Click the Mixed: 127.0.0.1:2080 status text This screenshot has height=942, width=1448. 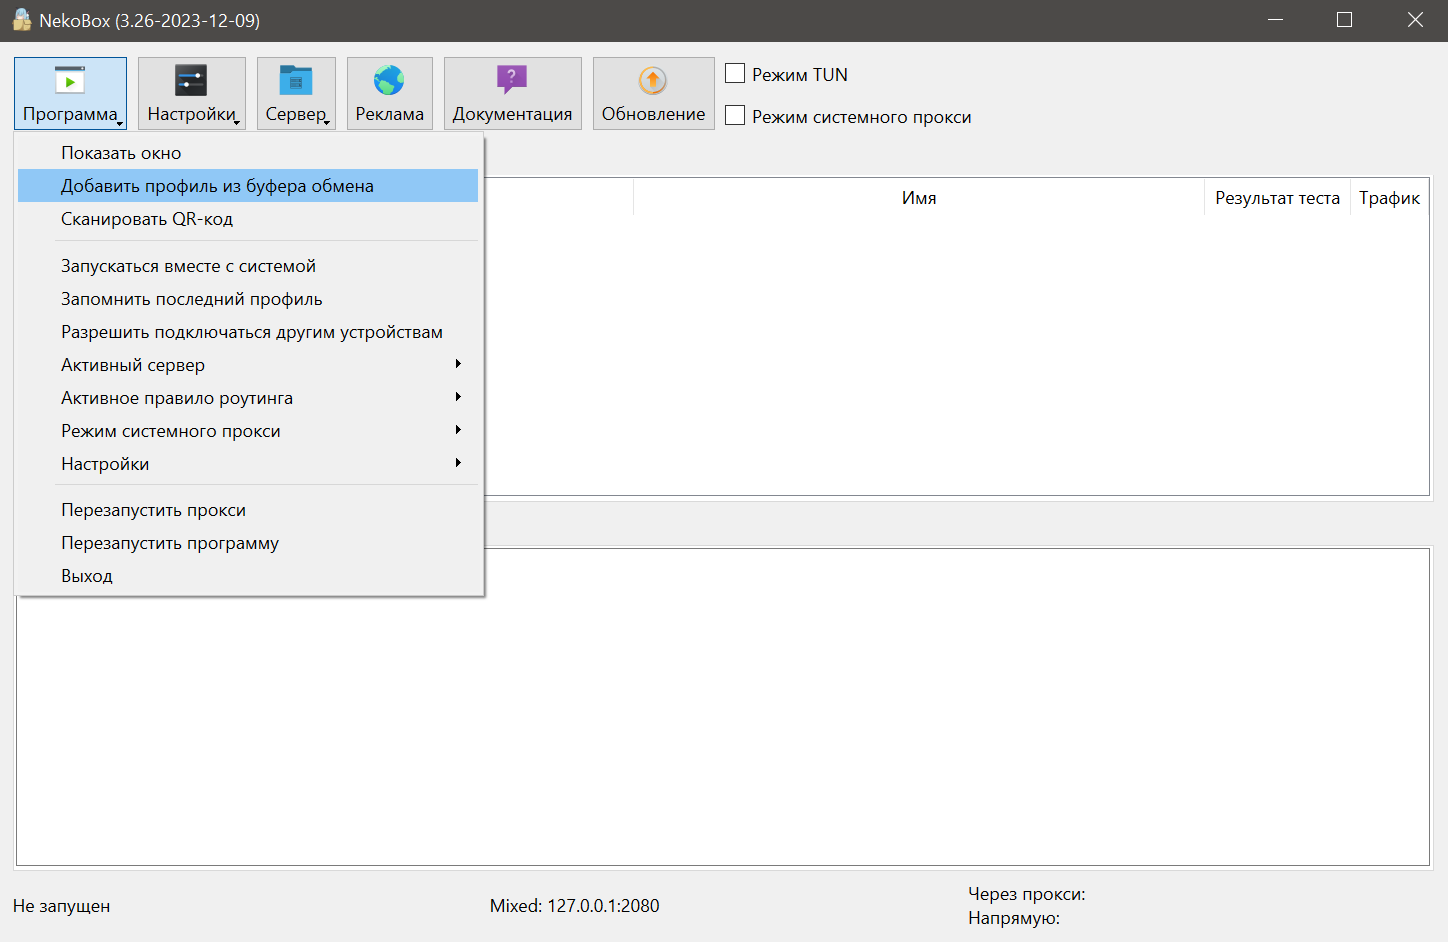tap(574, 906)
